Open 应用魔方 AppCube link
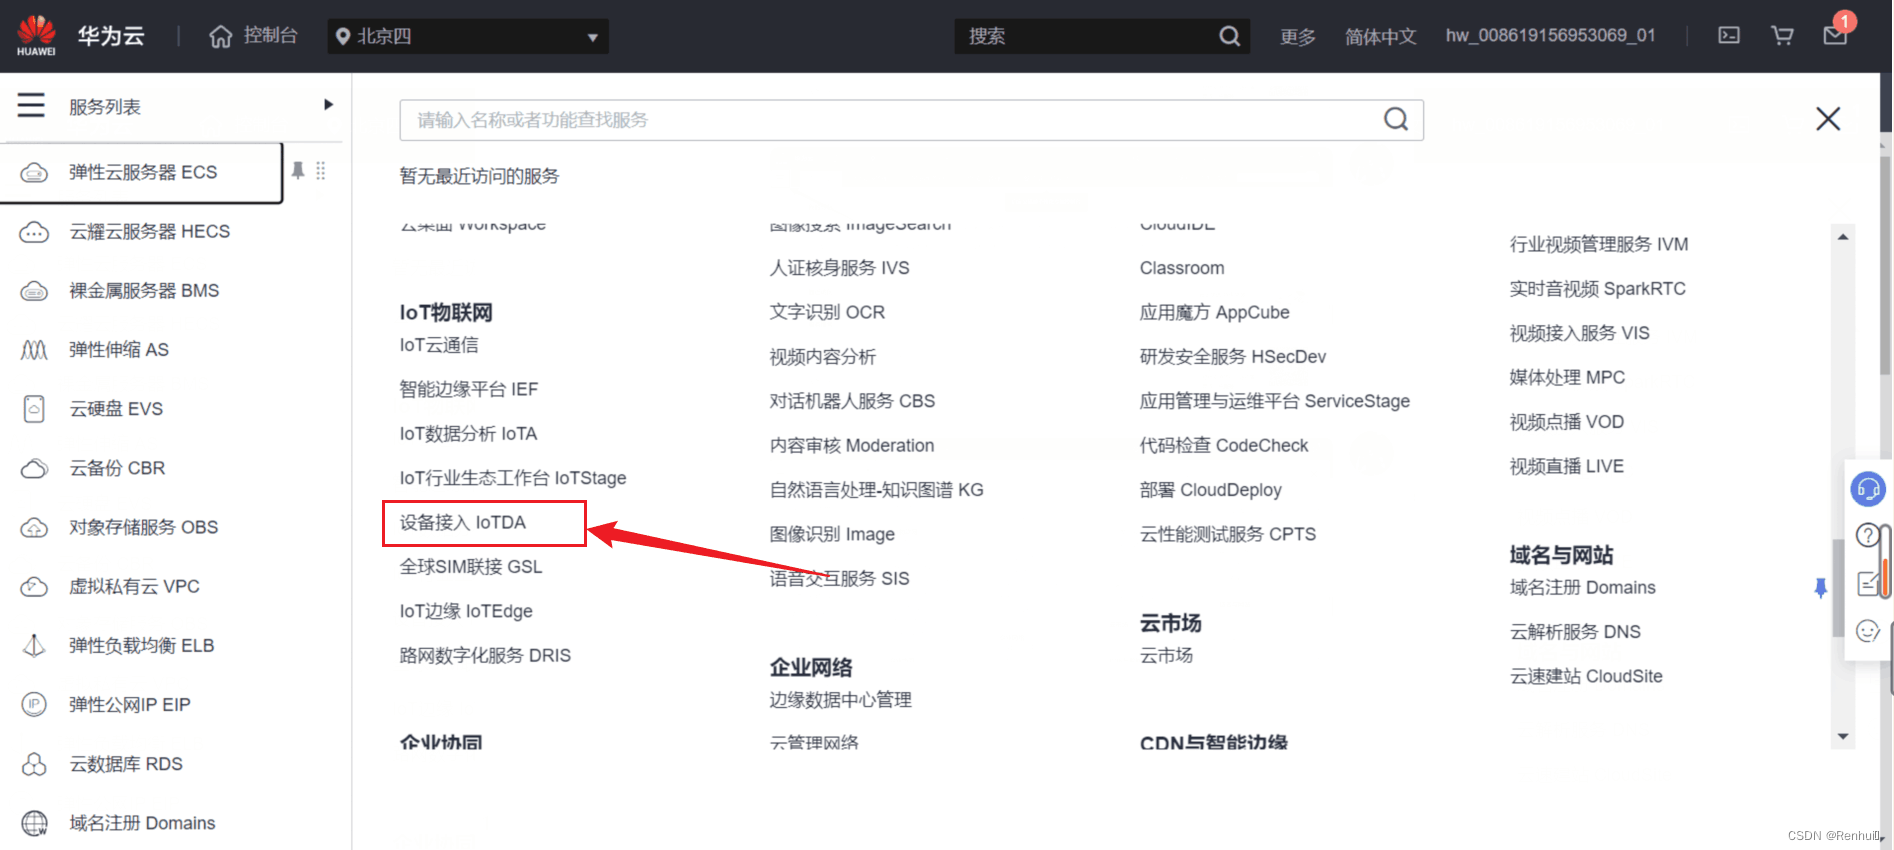1894x850 pixels. (x=1215, y=312)
